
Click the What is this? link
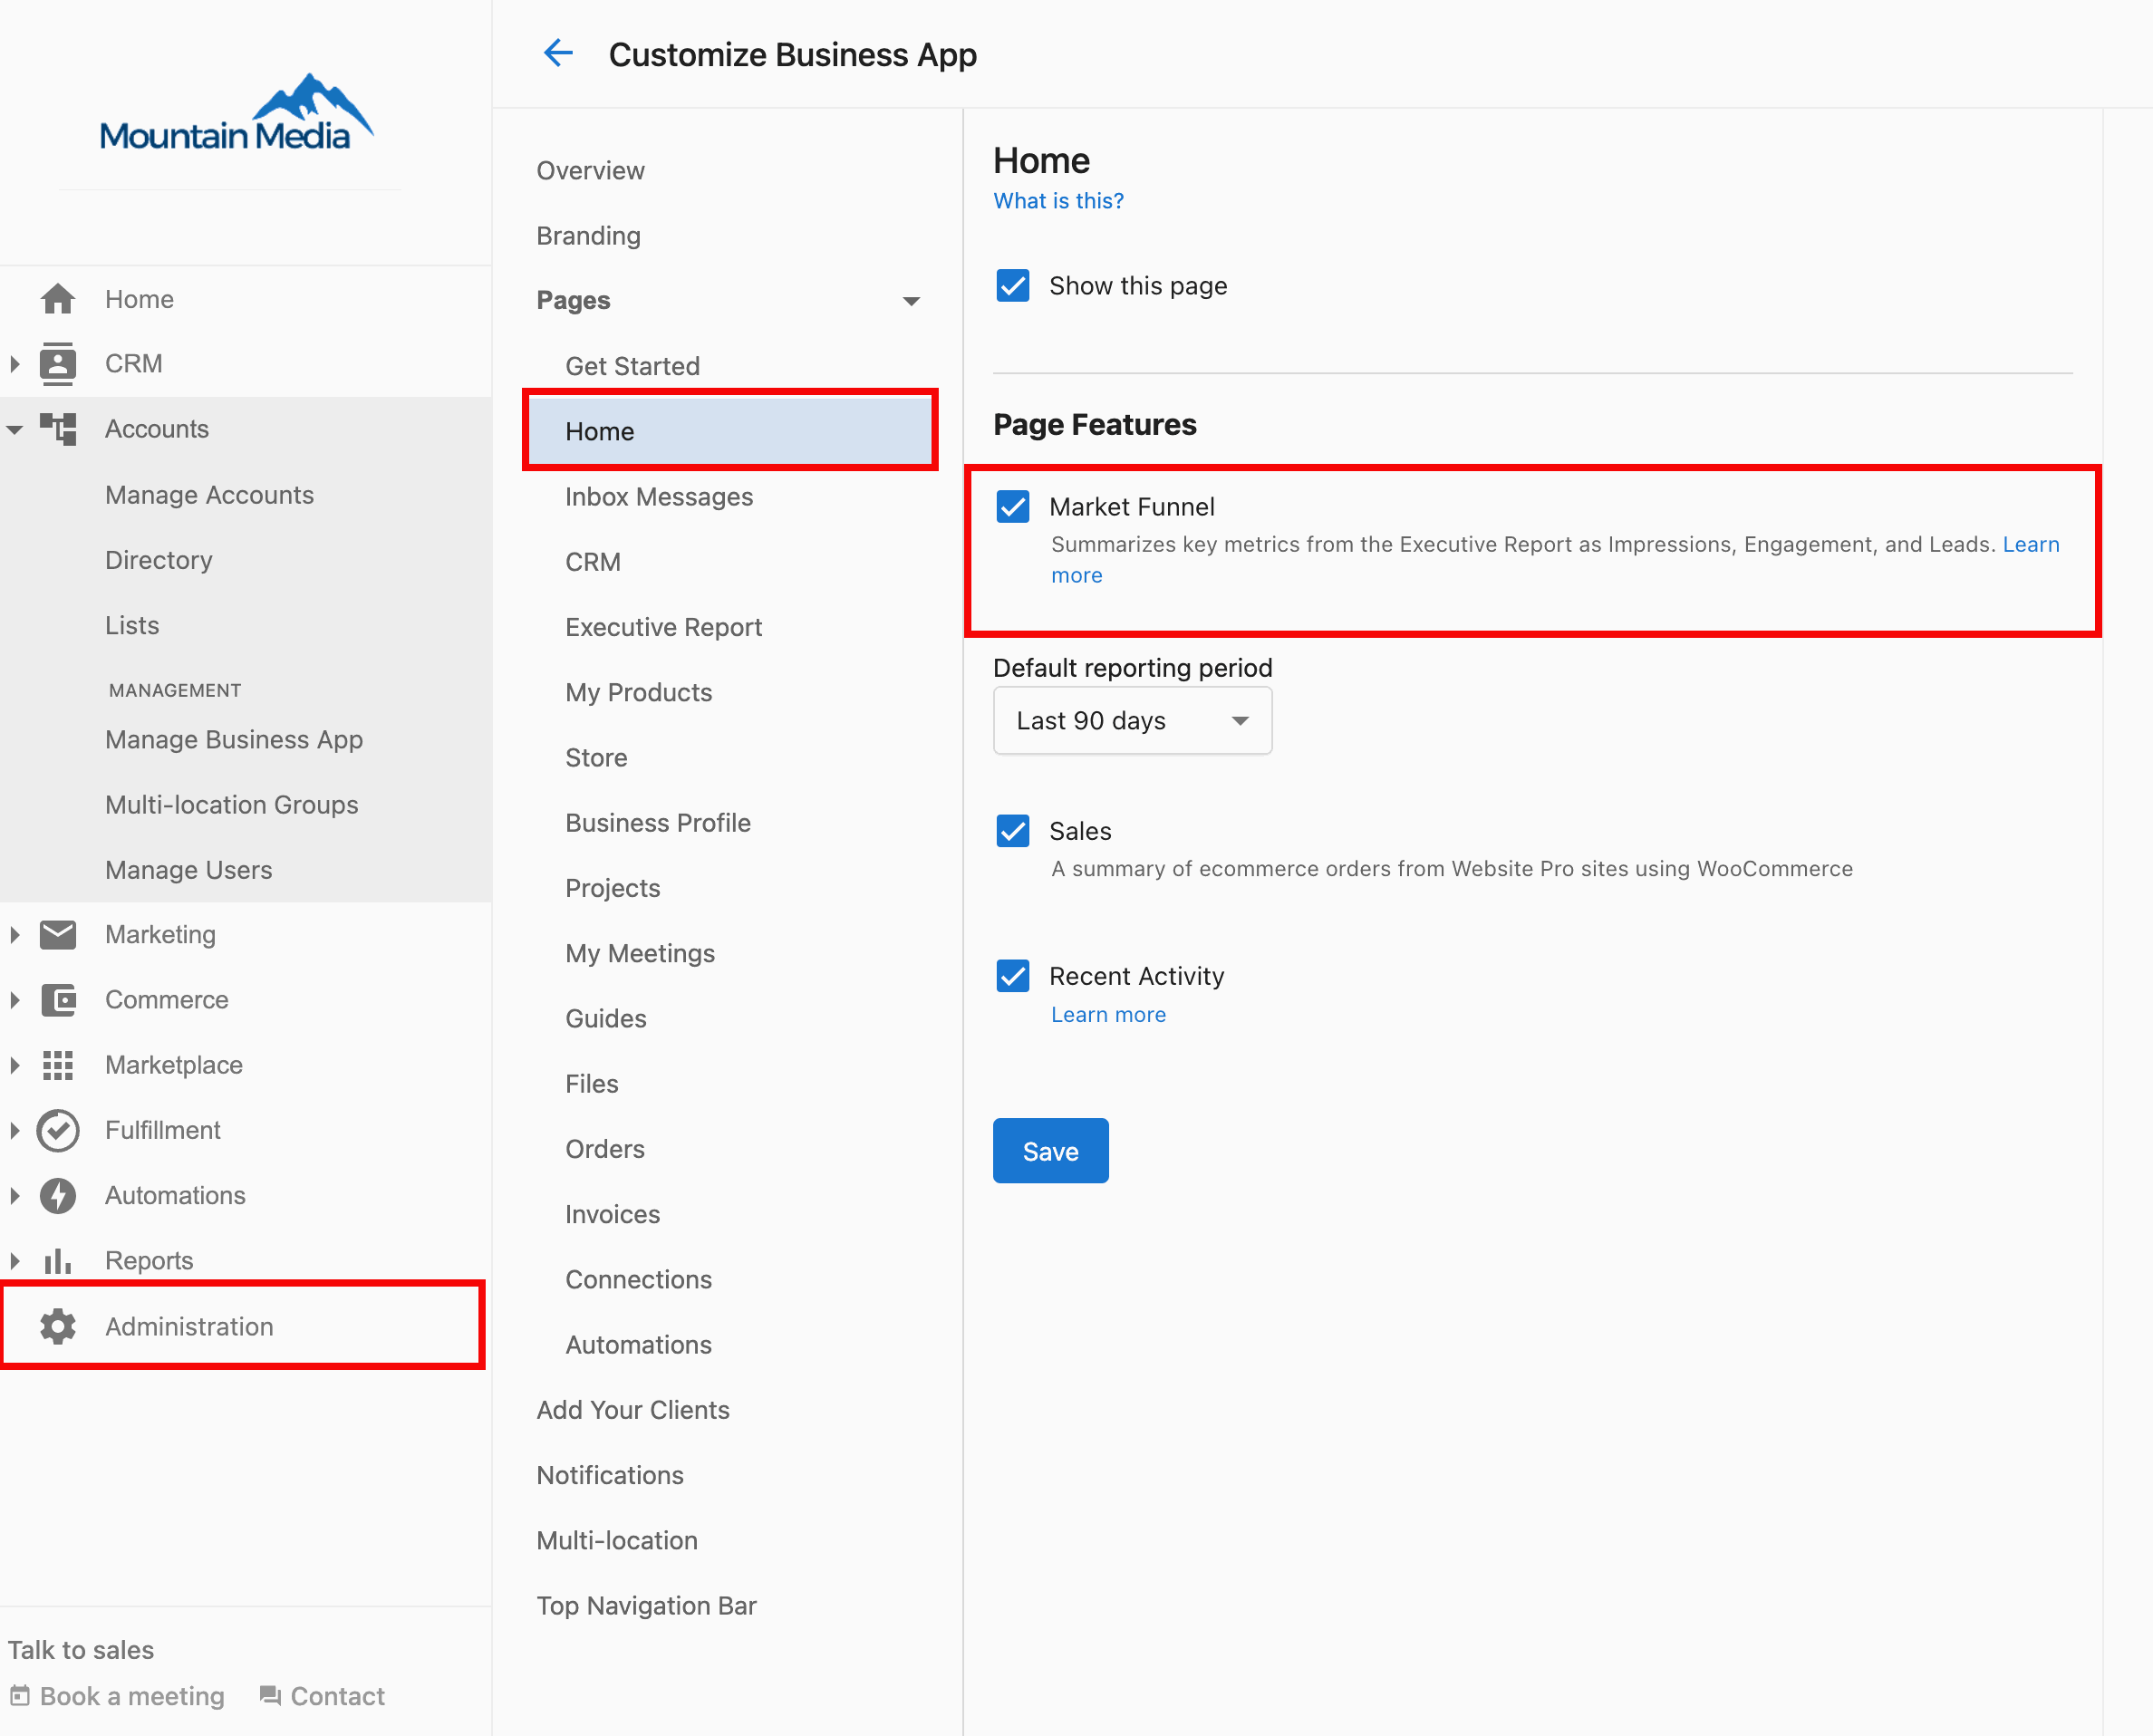coord(1058,200)
